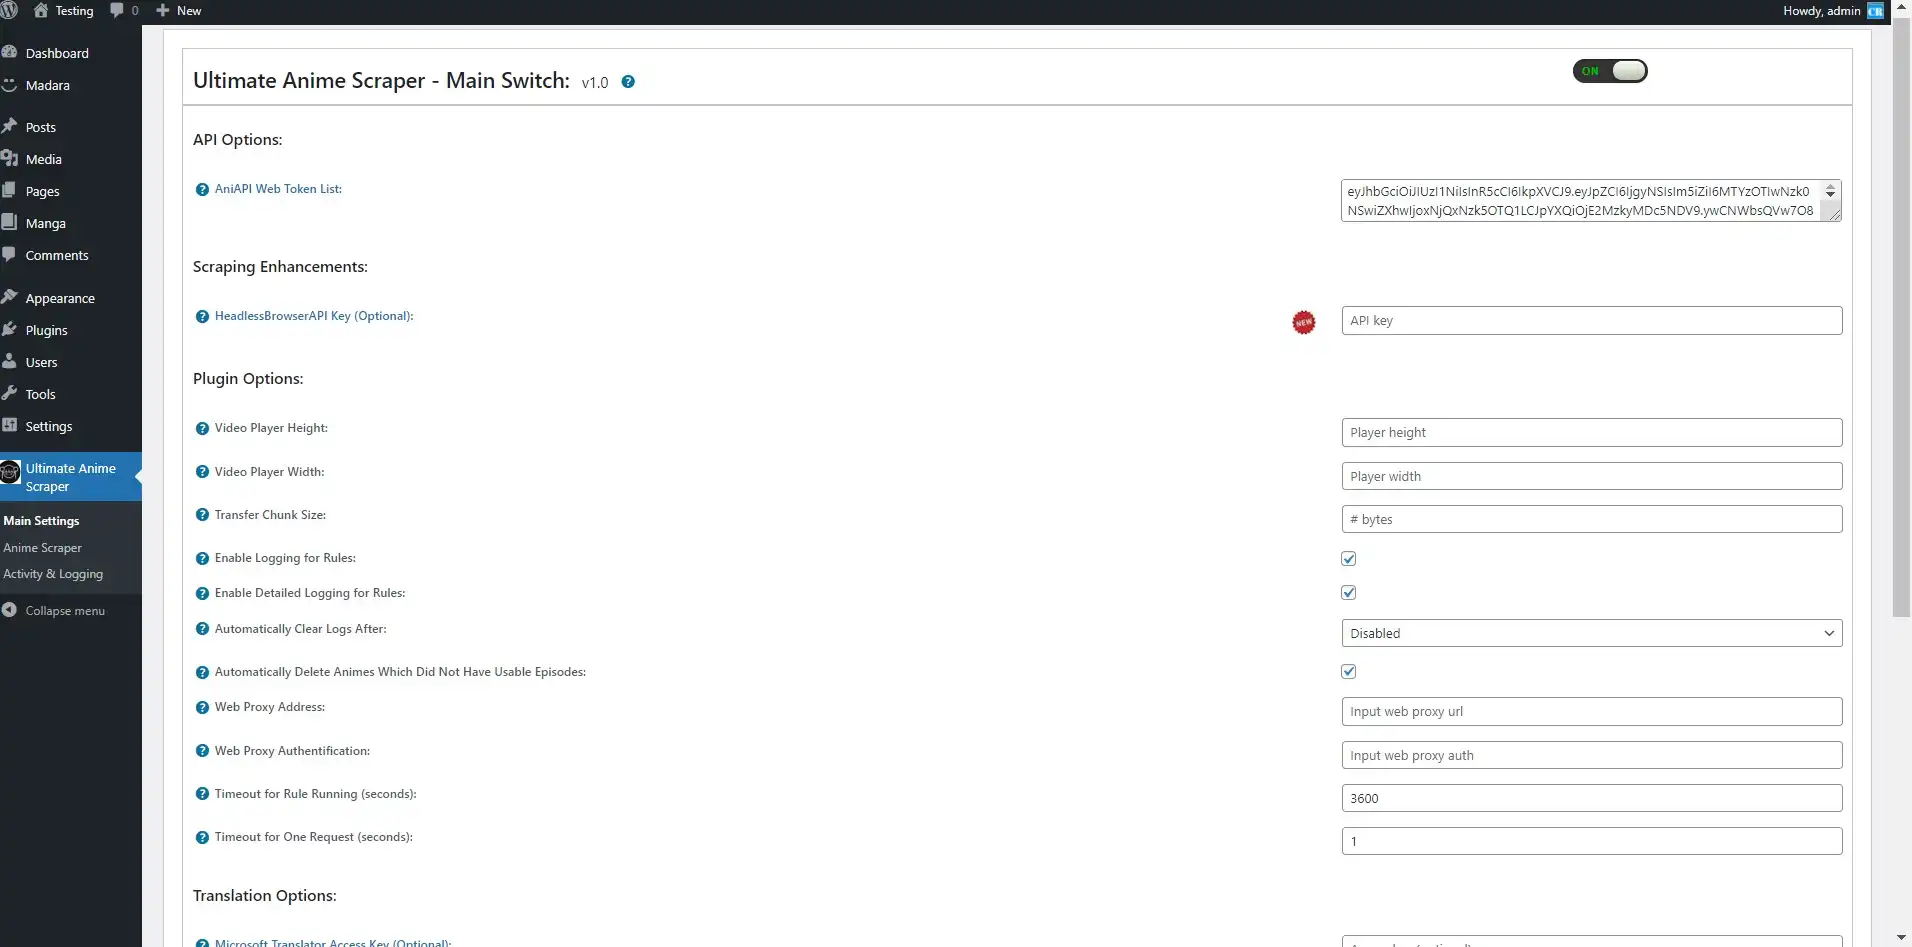Open the Howdy, admin account link
This screenshot has width=1912, height=947.
click(1820, 10)
